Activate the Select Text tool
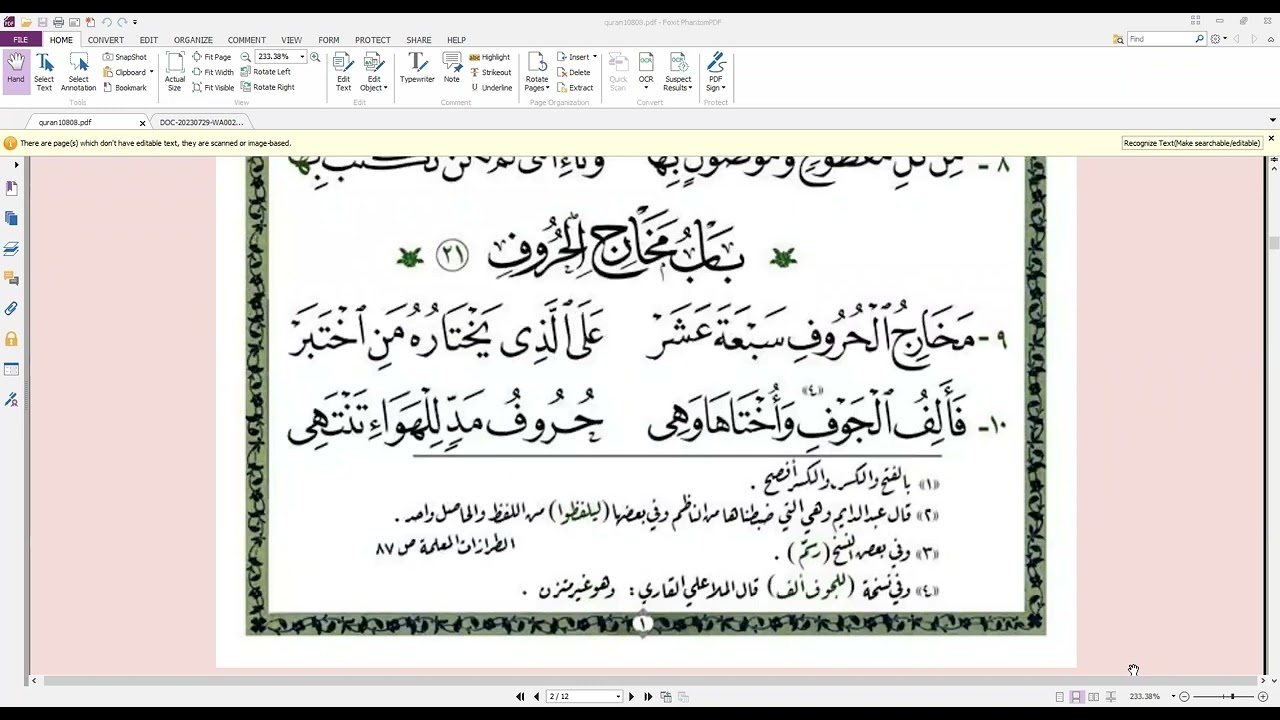1280x720 pixels. (44, 72)
